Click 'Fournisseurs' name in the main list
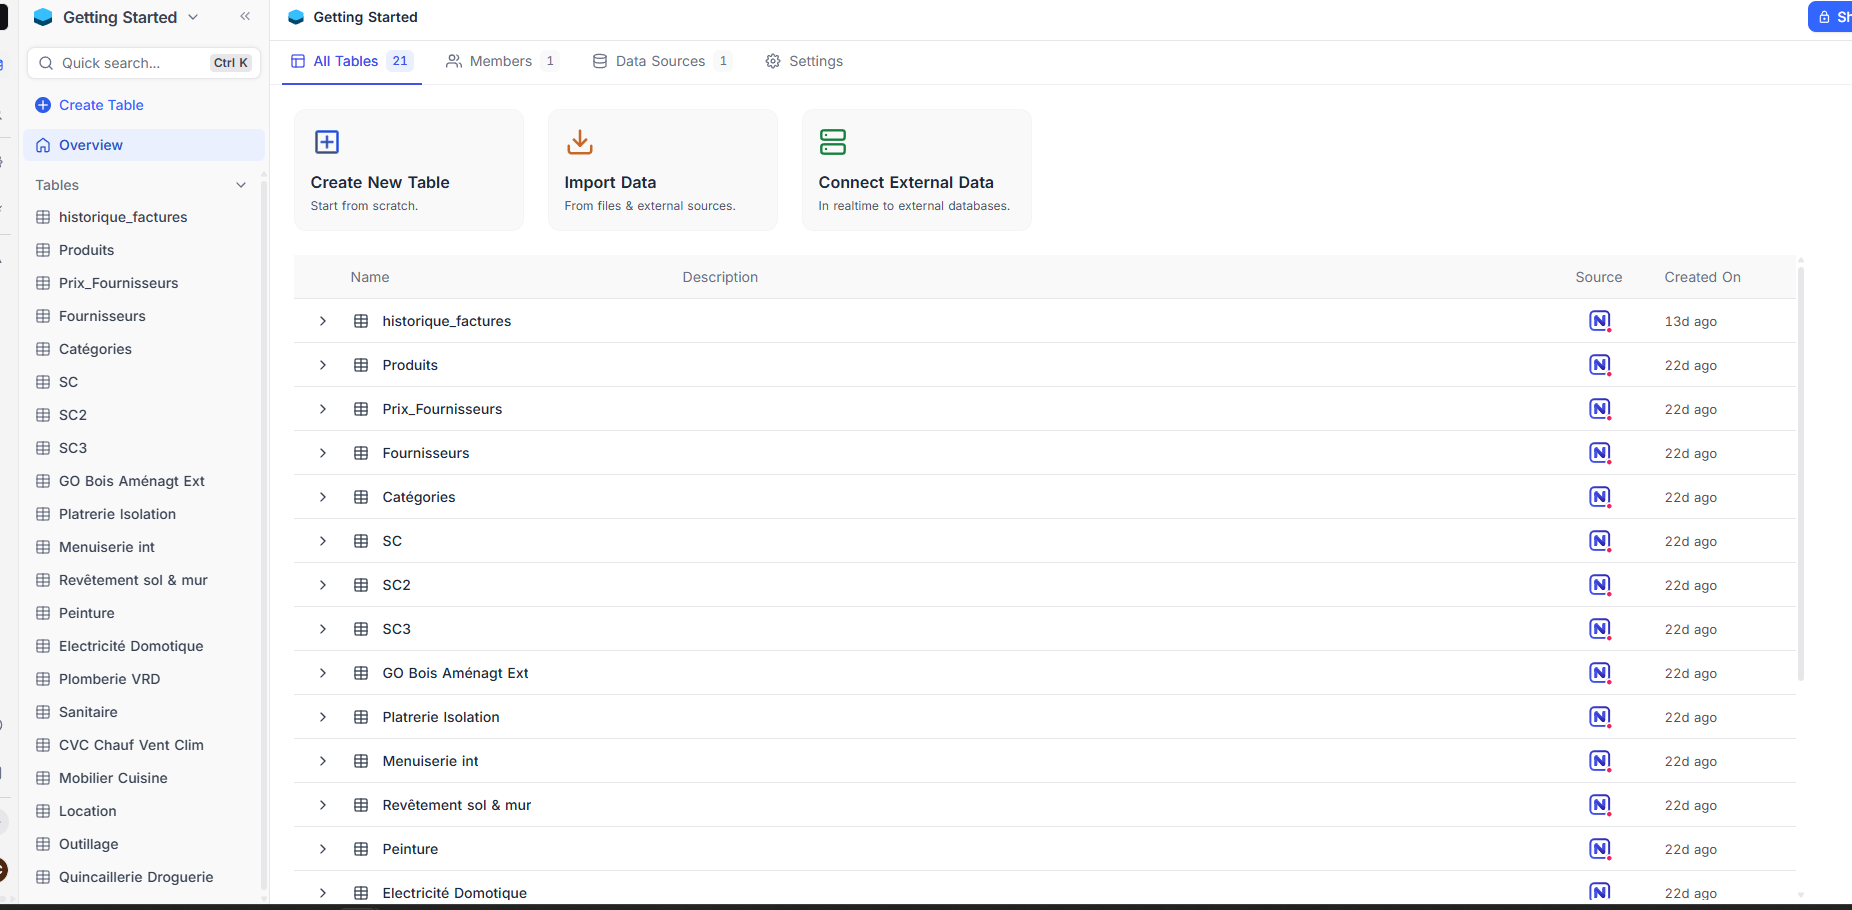This screenshot has height=910, width=1852. tap(426, 453)
